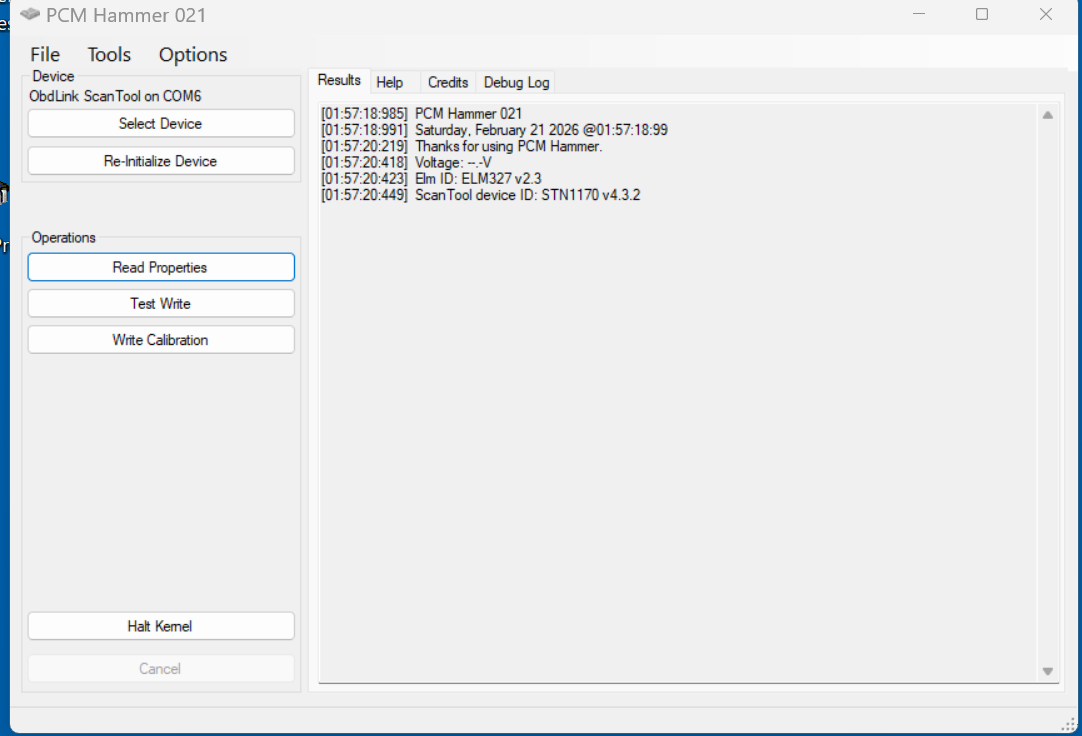This screenshot has height=736, width=1082.
Task: Close the PCM Hammer window
Action: 1046,15
